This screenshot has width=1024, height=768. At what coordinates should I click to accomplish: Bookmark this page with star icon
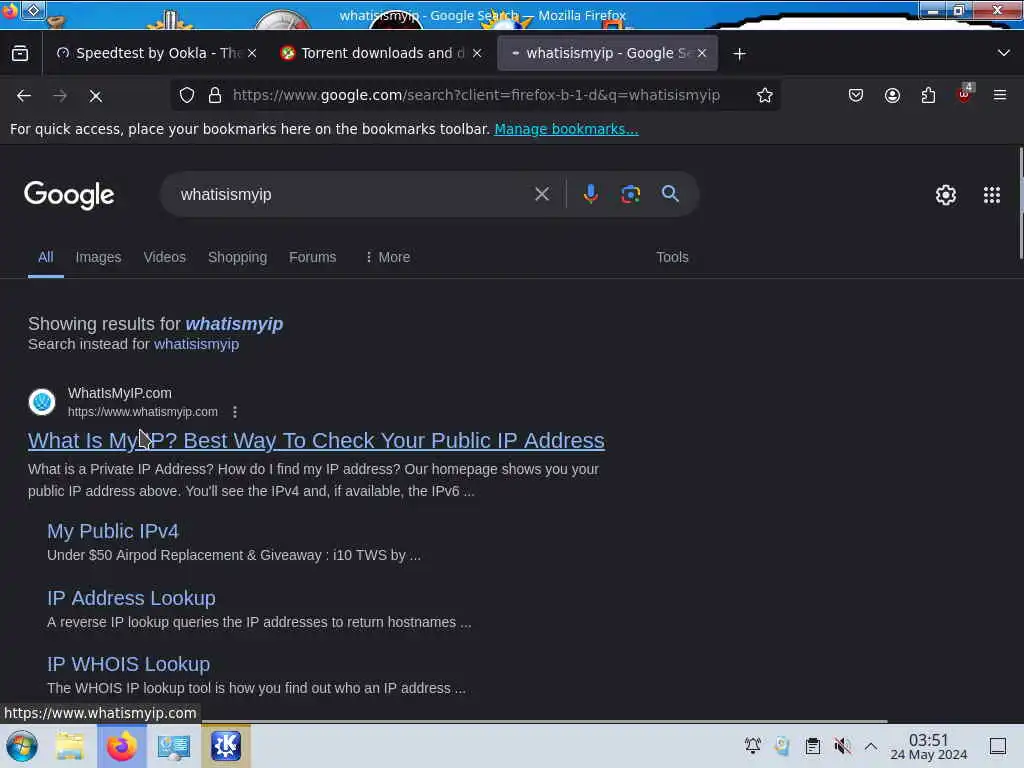click(x=765, y=95)
